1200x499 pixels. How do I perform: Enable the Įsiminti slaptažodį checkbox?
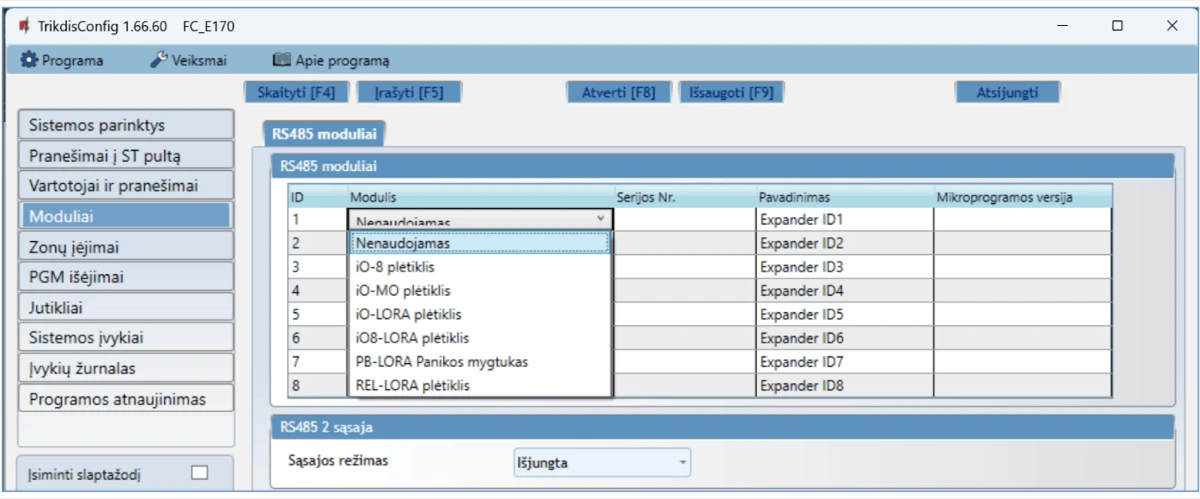pos(199,472)
